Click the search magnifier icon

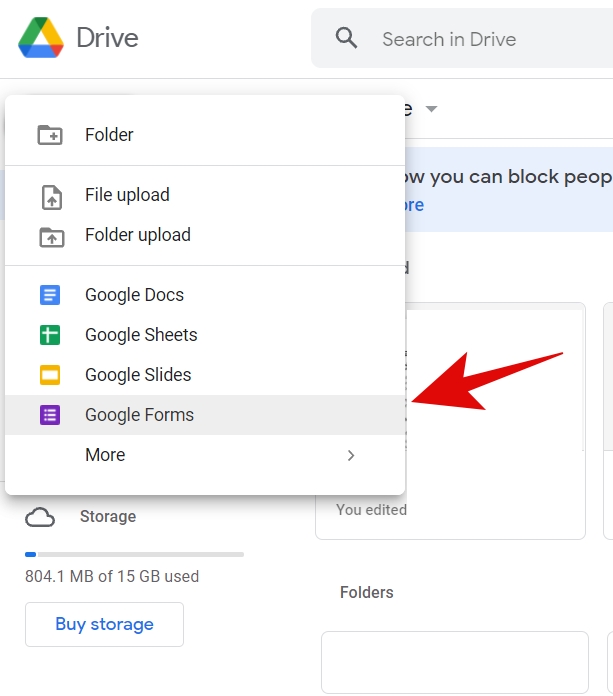tap(346, 38)
